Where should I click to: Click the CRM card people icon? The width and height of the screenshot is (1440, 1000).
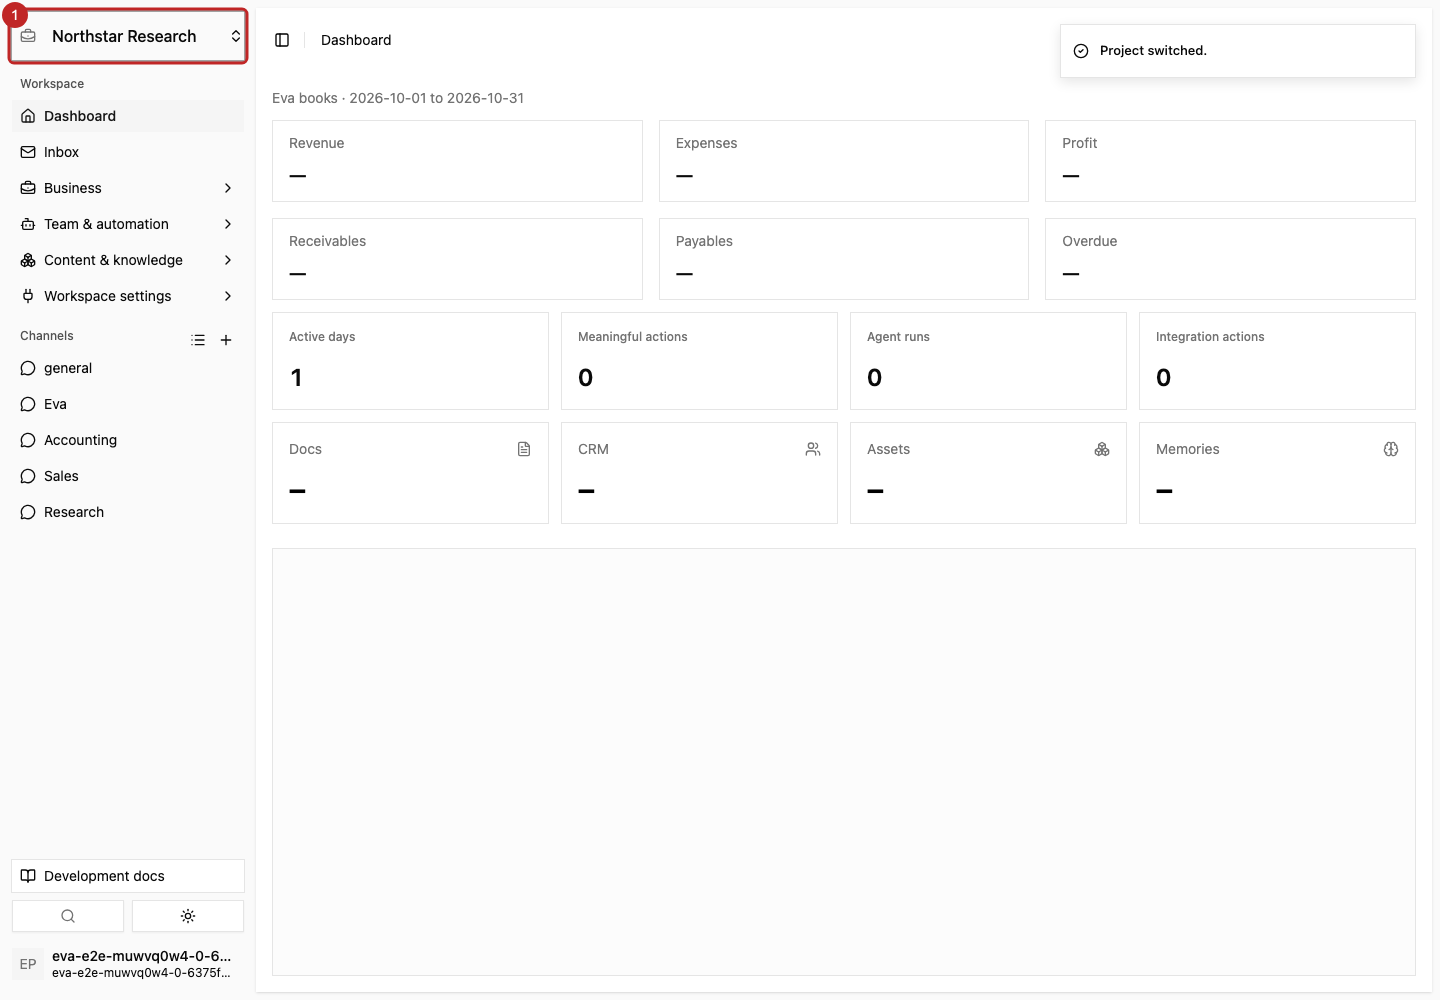coord(813,449)
